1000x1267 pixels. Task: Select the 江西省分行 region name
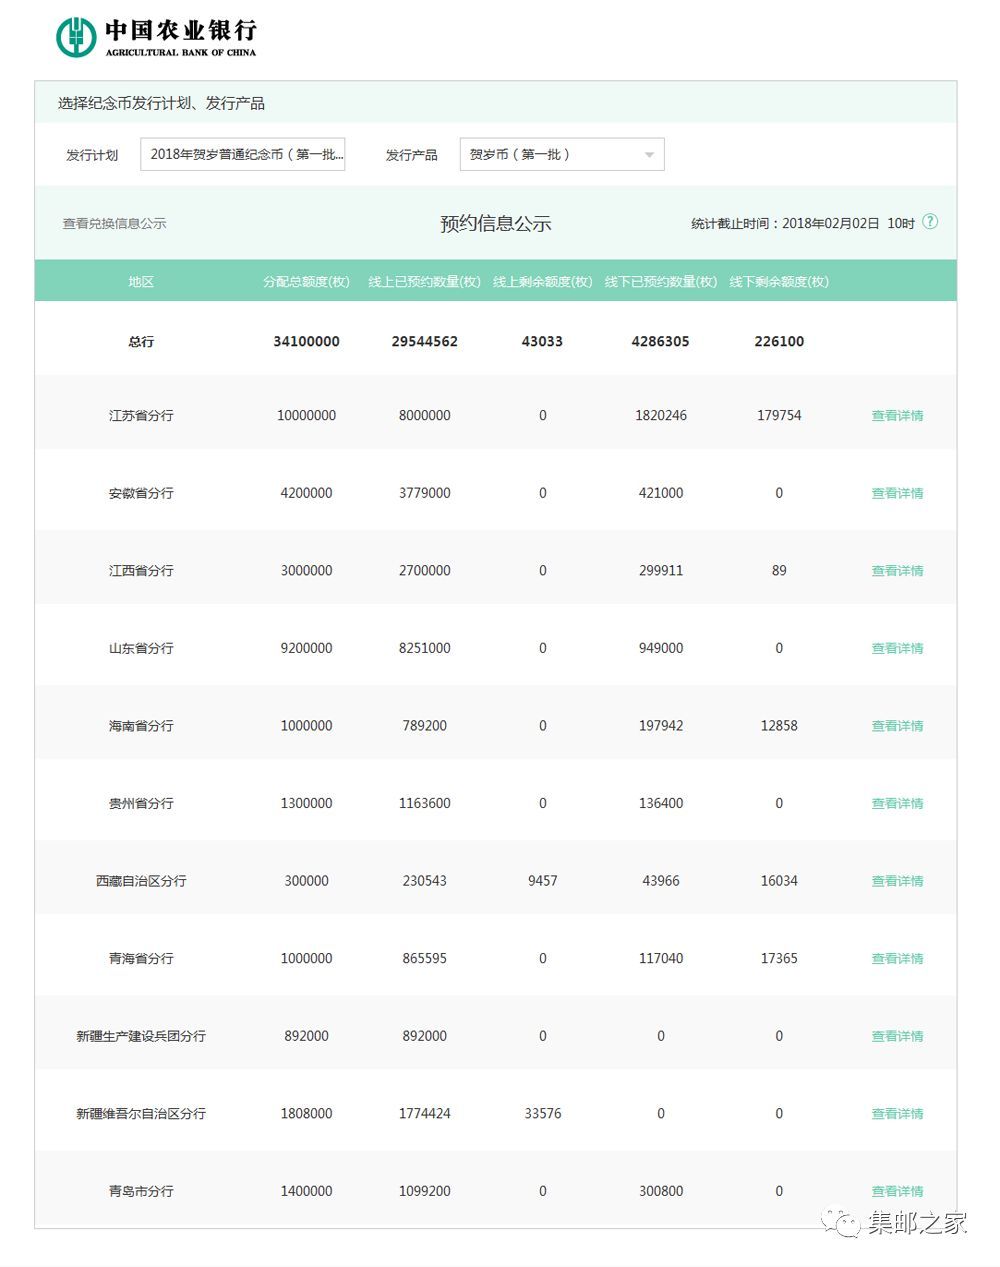141,570
